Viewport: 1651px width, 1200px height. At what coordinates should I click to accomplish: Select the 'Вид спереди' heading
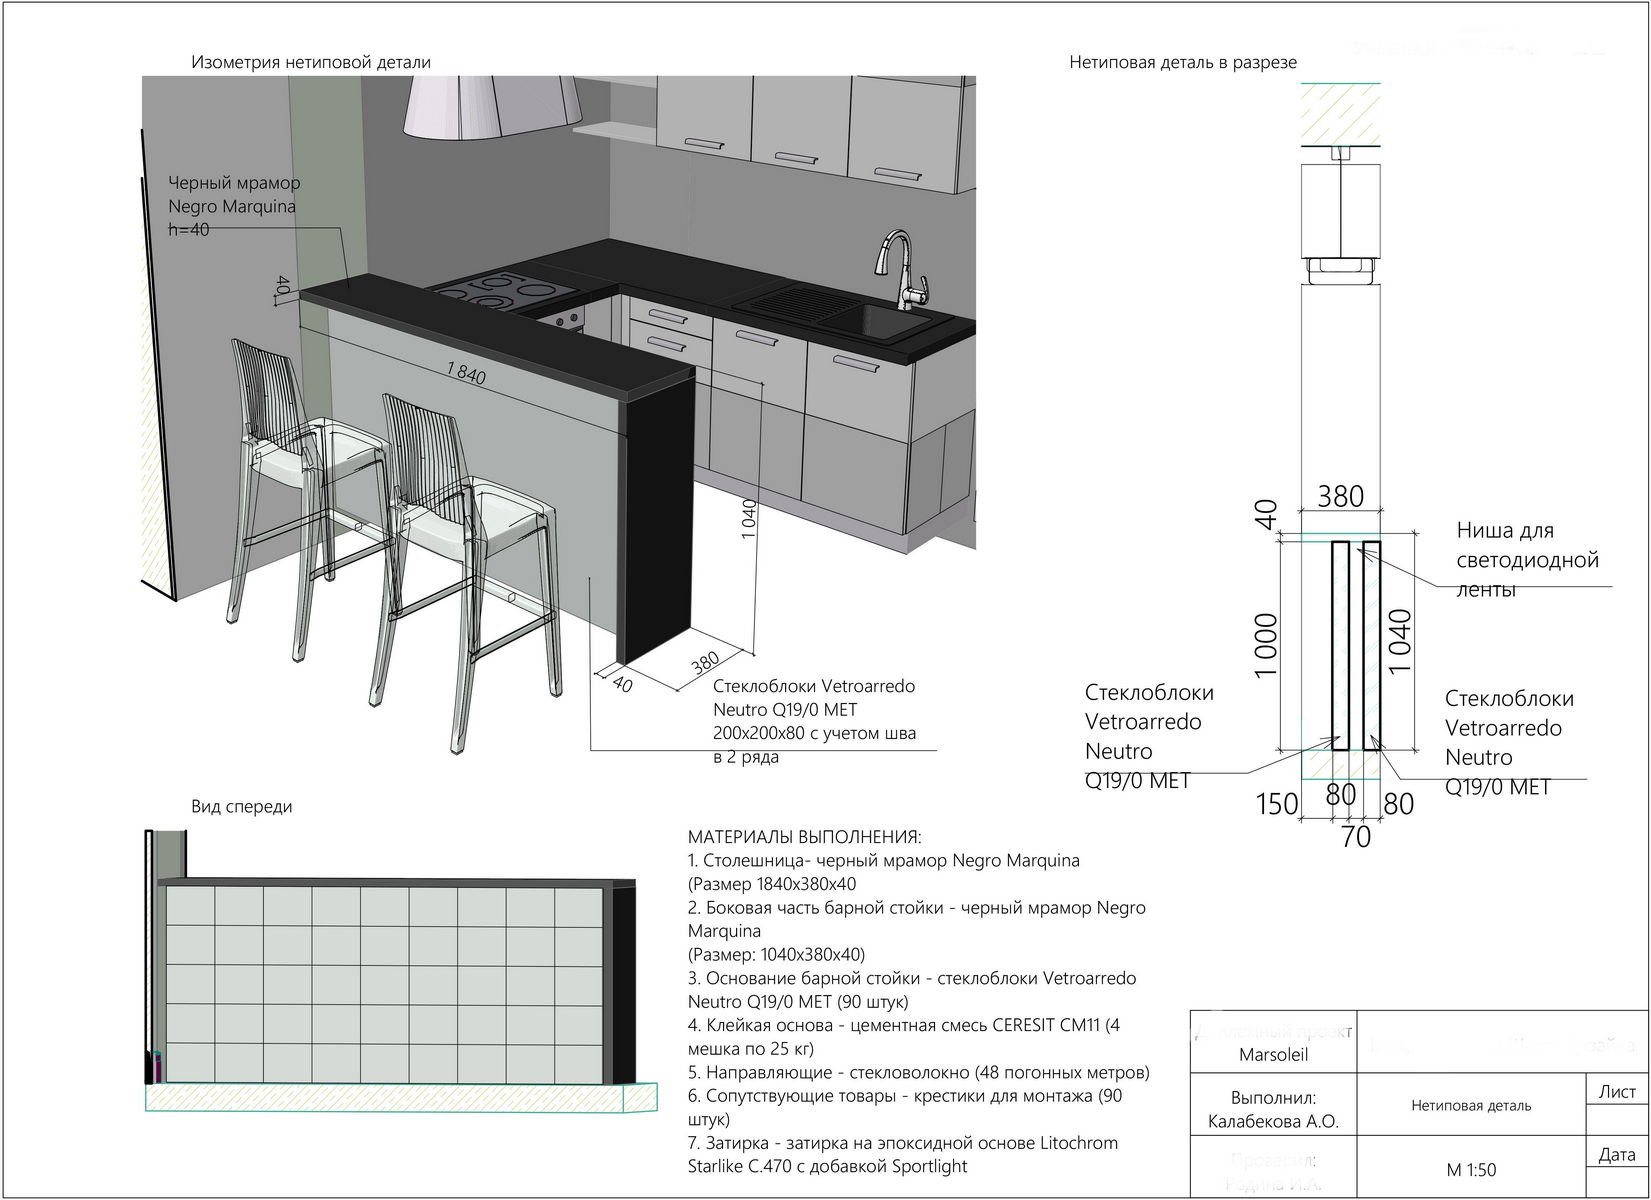click(x=242, y=806)
